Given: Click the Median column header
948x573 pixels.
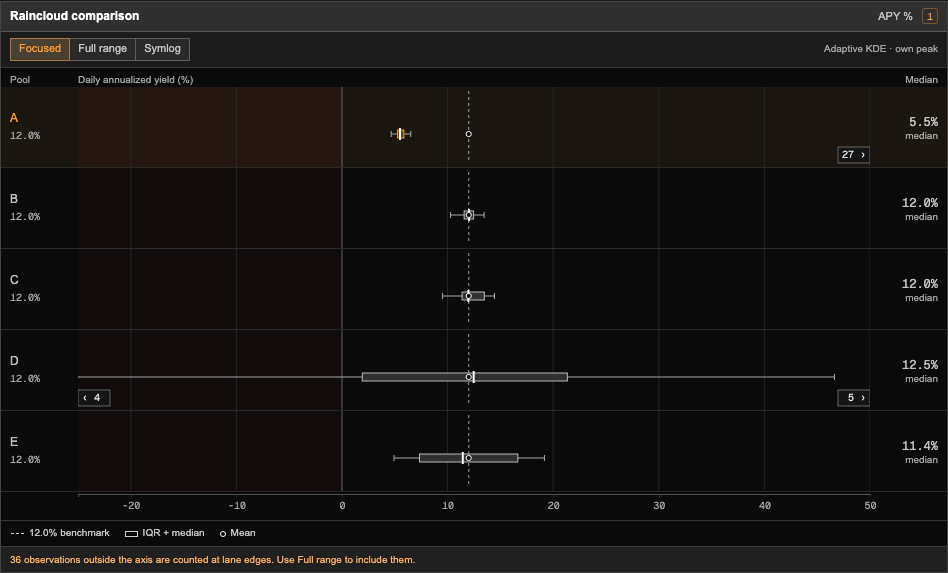Looking at the screenshot, I should [921, 80].
